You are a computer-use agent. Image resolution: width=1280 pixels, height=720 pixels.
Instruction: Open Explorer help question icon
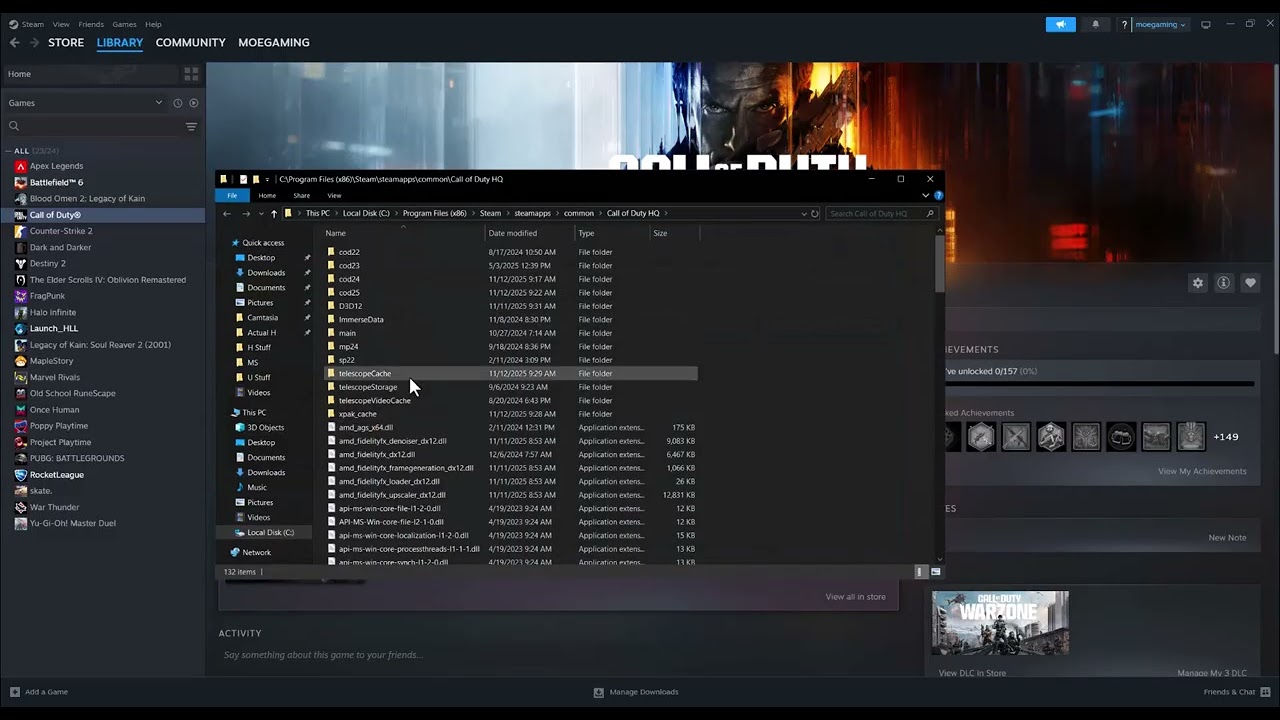[x=938, y=196]
